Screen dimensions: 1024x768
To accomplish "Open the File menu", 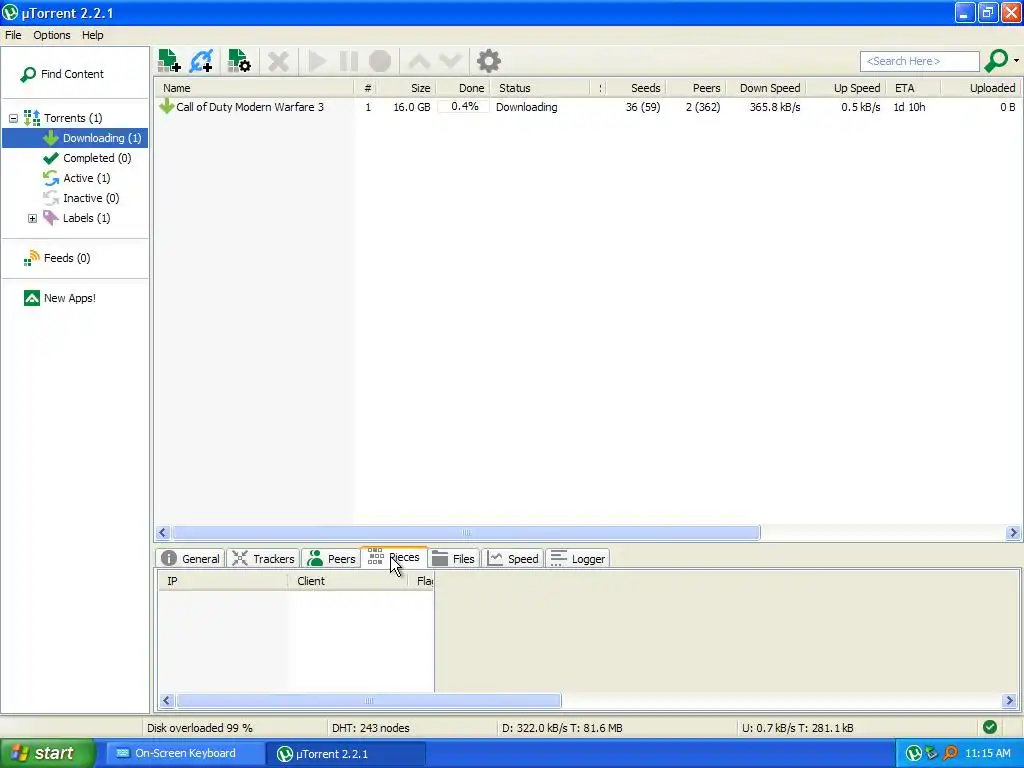I will (13, 35).
